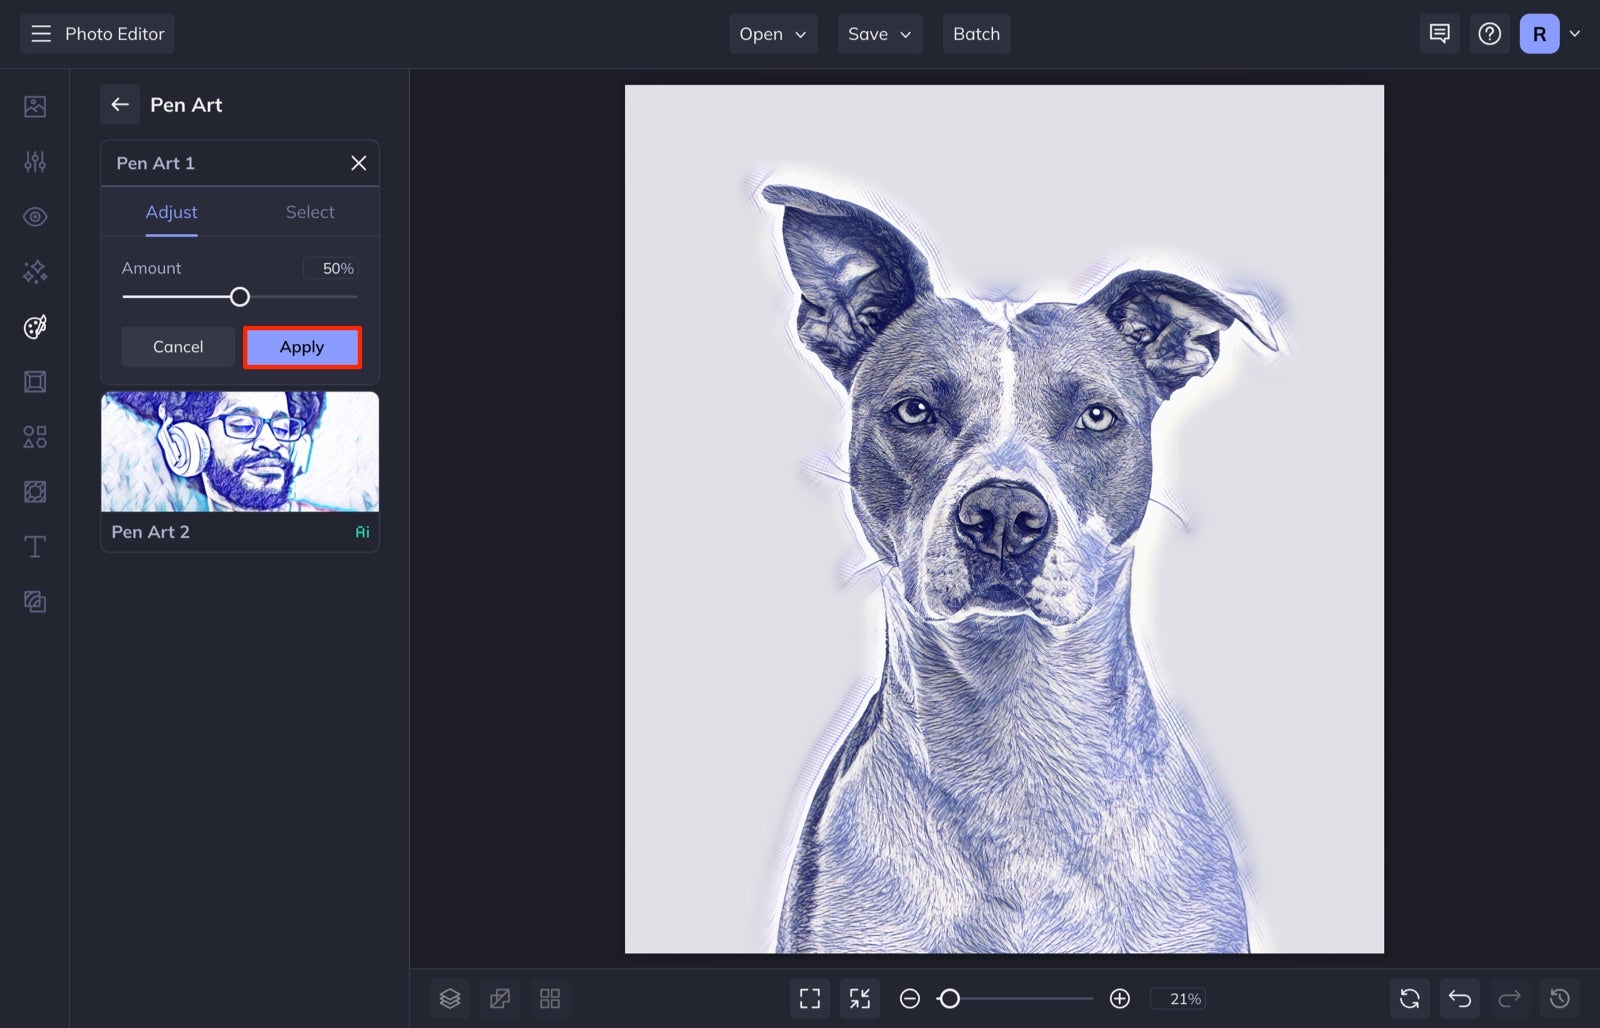The image size is (1600, 1028).
Task: Open the undo history icon
Action: click(x=1559, y=998)
